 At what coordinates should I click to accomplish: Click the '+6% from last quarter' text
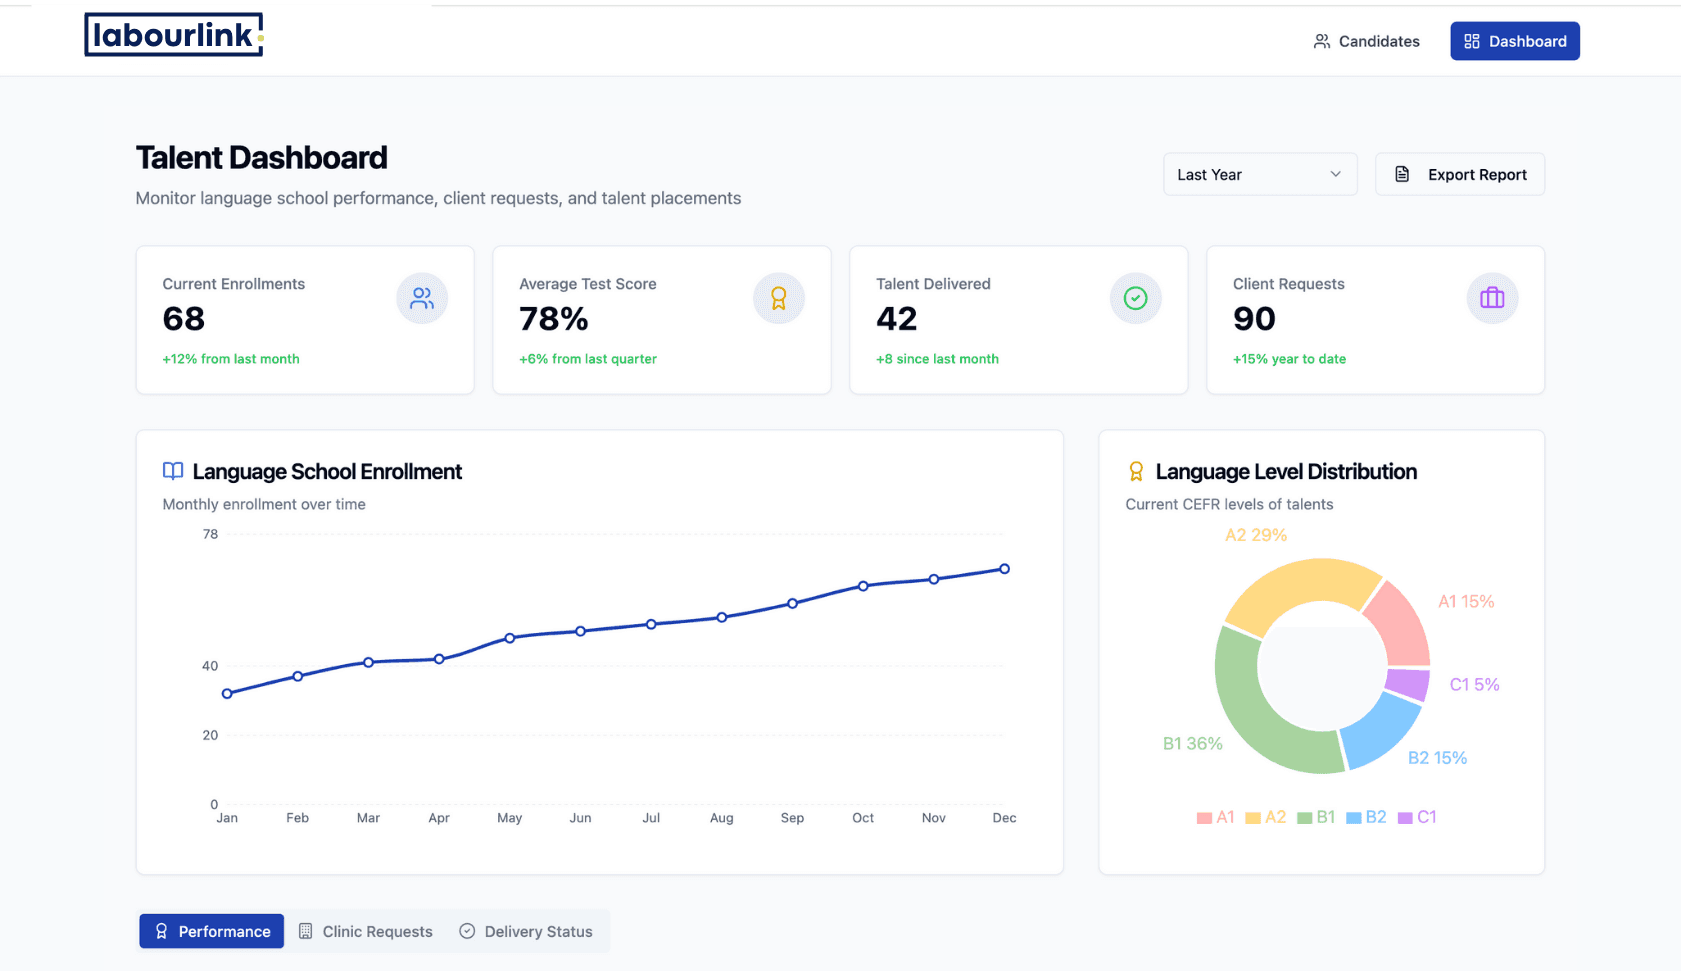tap(588, 359)
